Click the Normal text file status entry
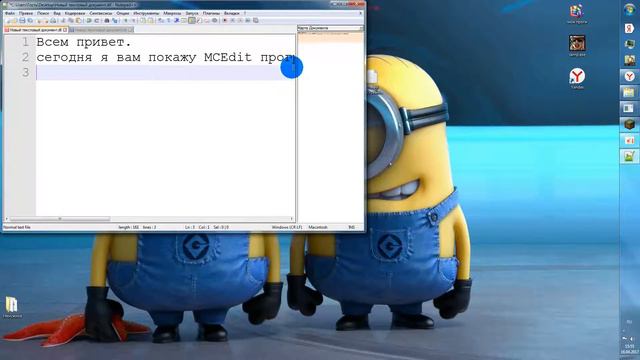The image size is (640, 360). 17,227
